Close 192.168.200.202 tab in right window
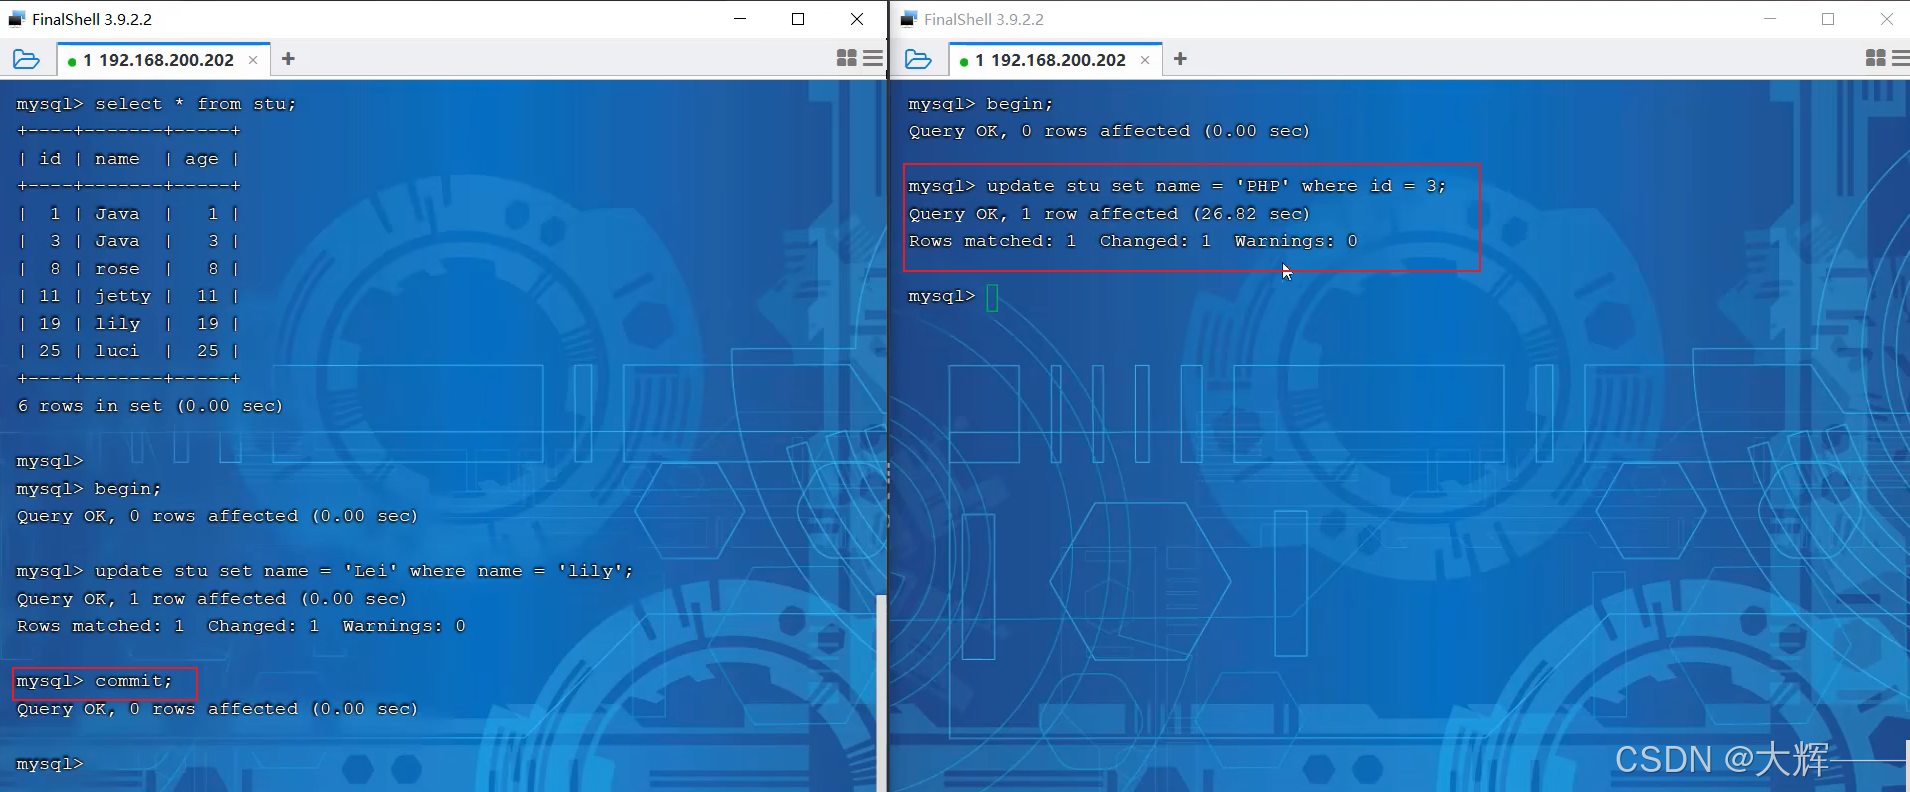This screenshot has width=1910, height=792. point(1145,60)
